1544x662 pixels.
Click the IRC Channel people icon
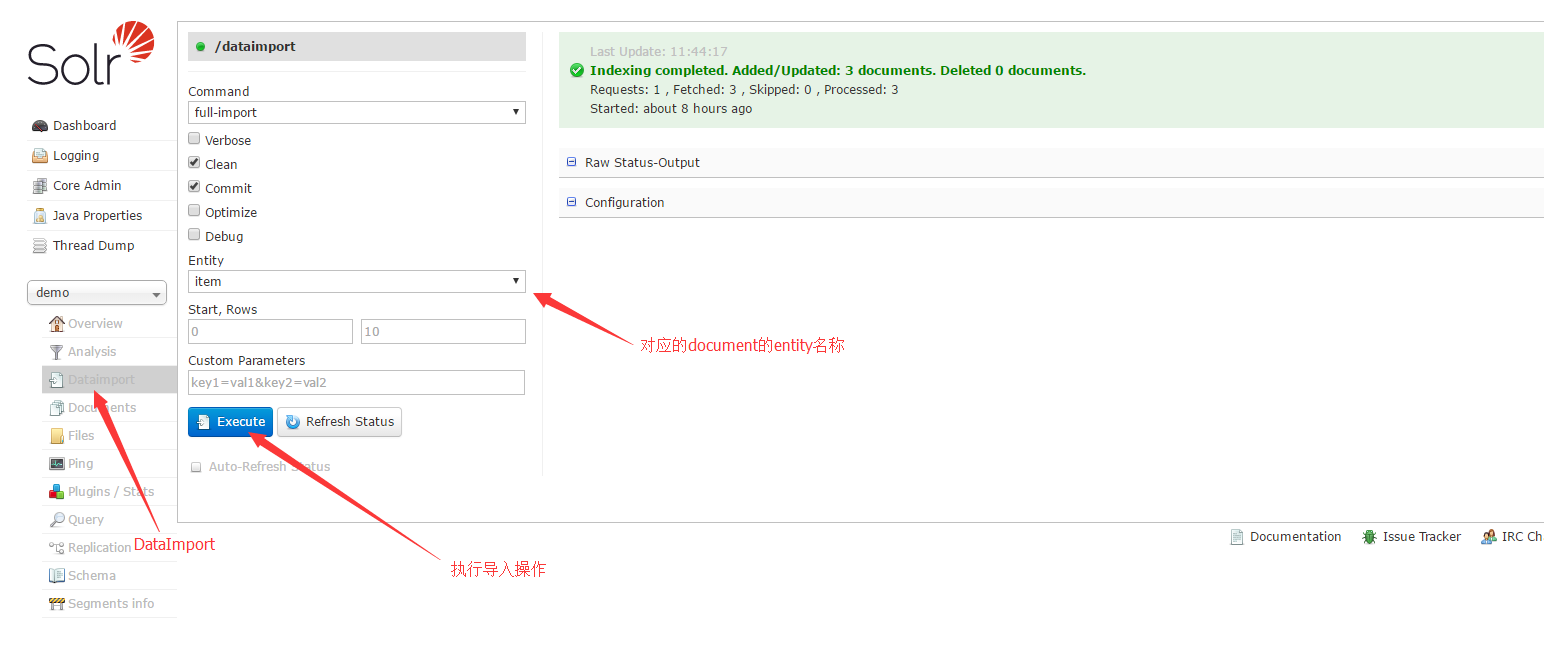point(1489,537)
